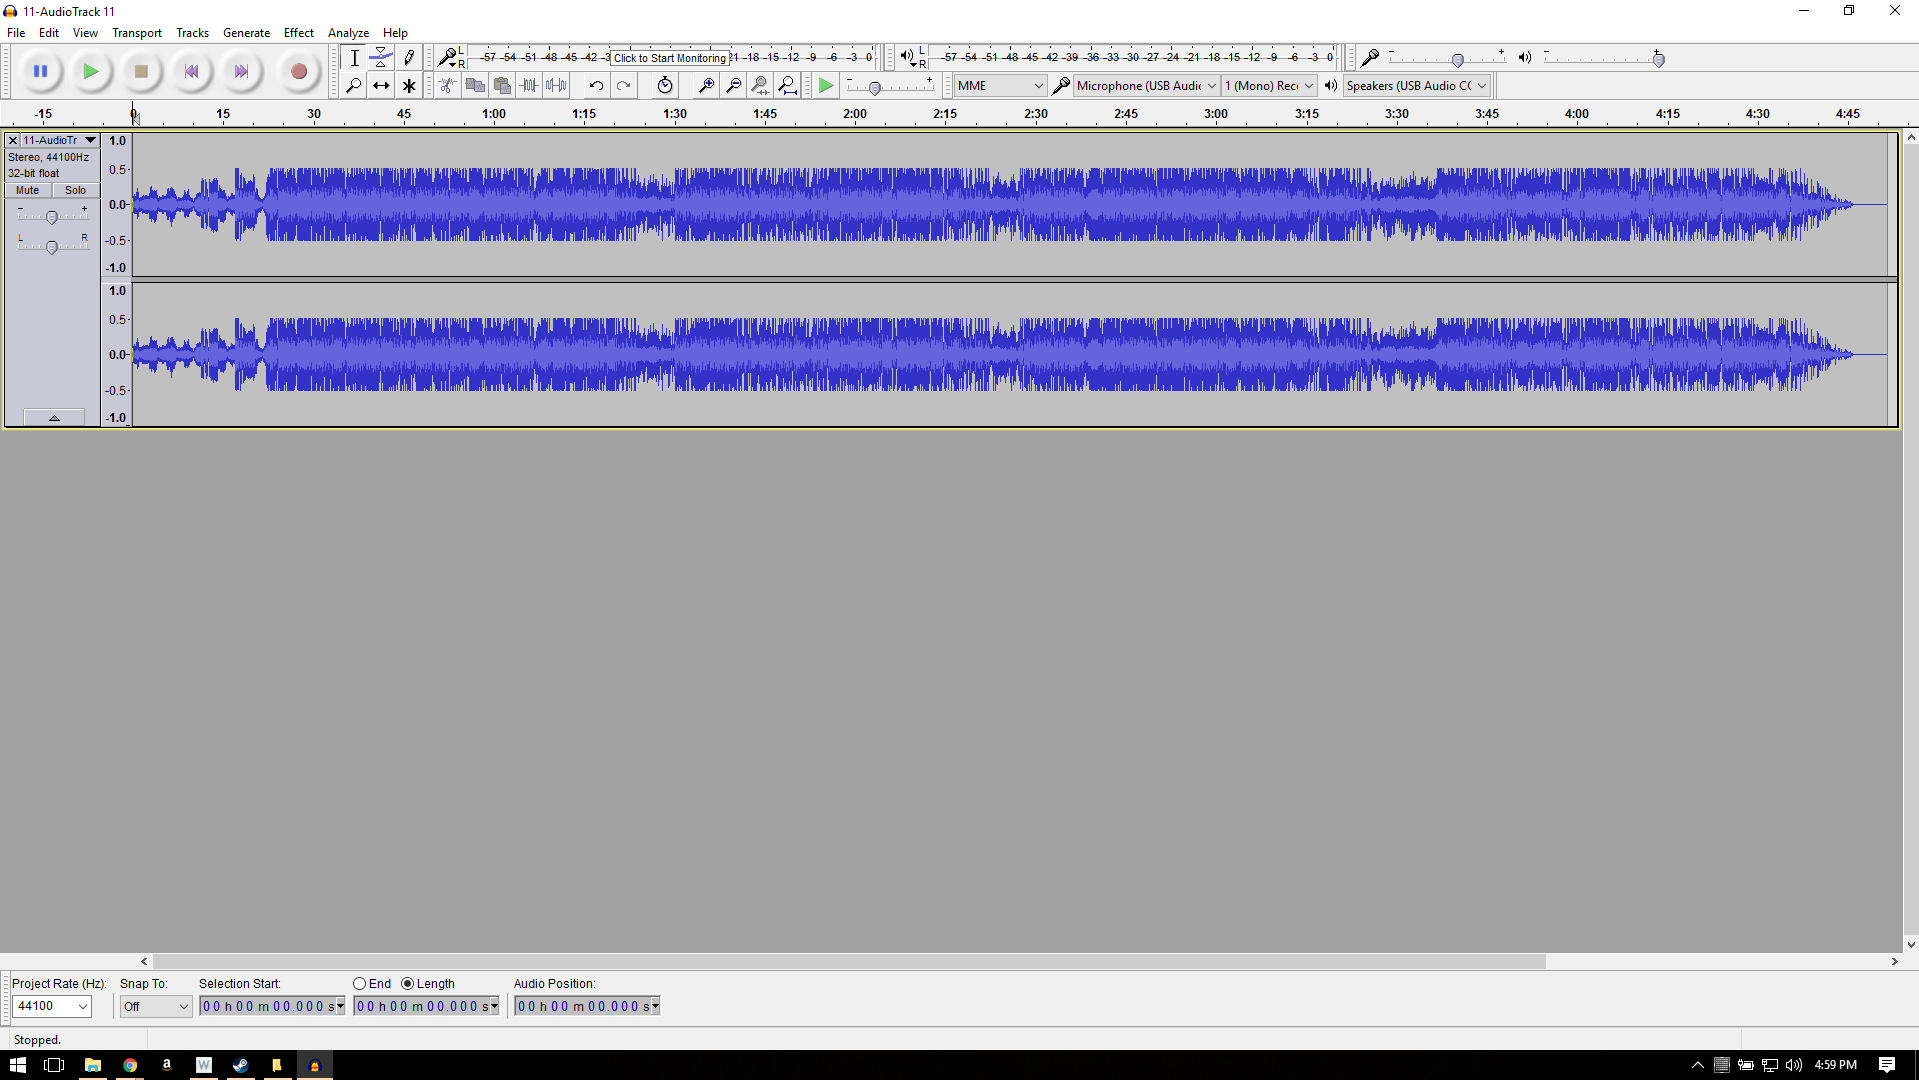Image resolution: width=1919 pixels, height=1080 pixels.
Task: Click to Start Monitoring the input level
Action: coord(670,57)
